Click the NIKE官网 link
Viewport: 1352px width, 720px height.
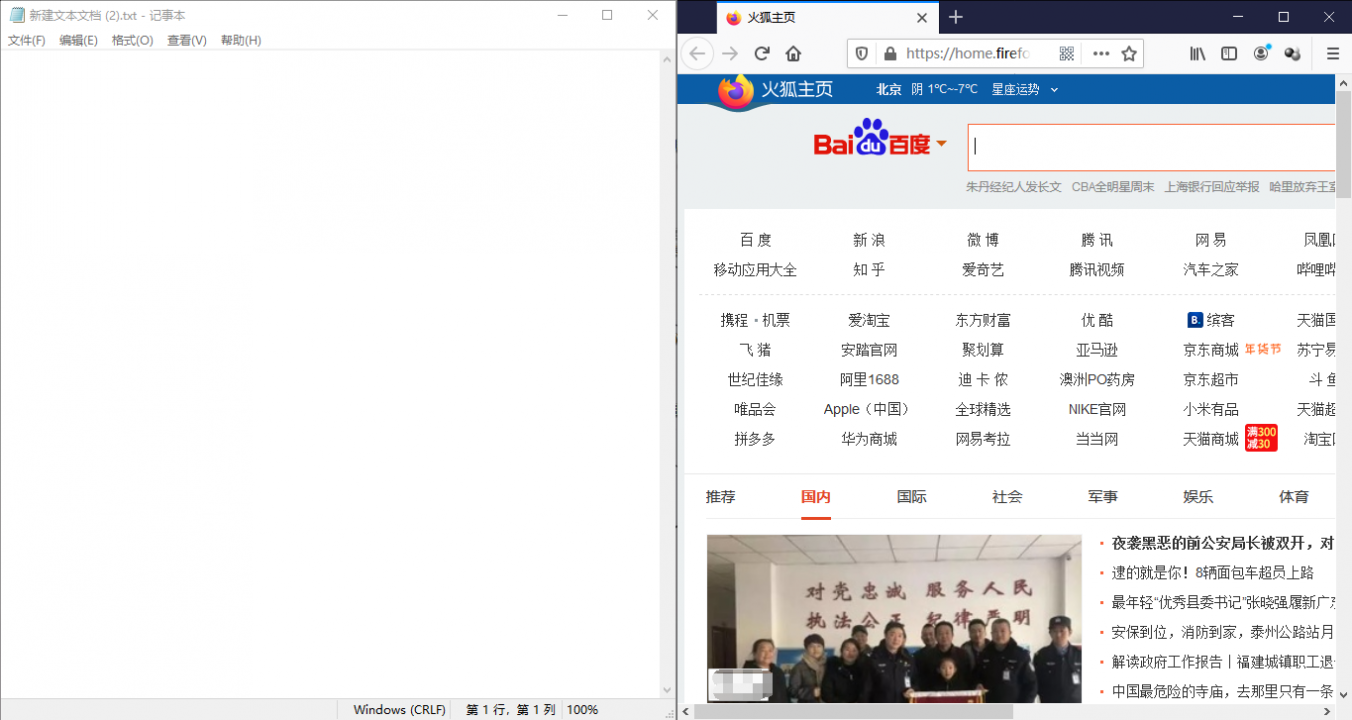pyautogui.click(x=1097, y=409)
